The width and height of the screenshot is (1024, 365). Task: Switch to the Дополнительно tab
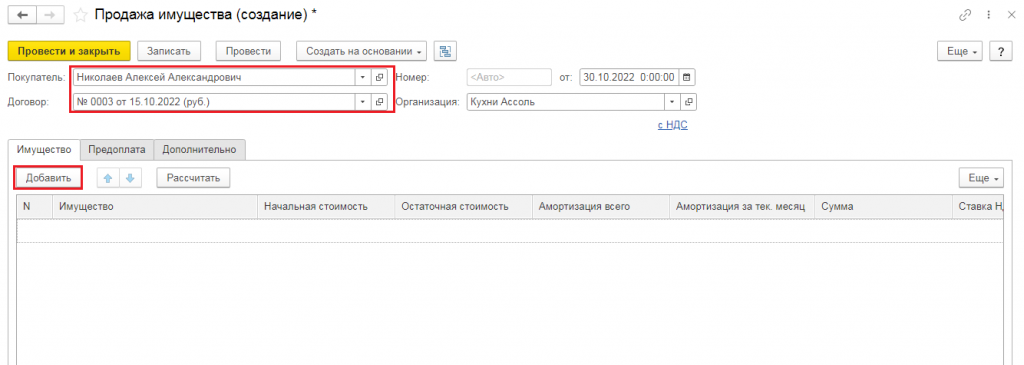(199, 149)
